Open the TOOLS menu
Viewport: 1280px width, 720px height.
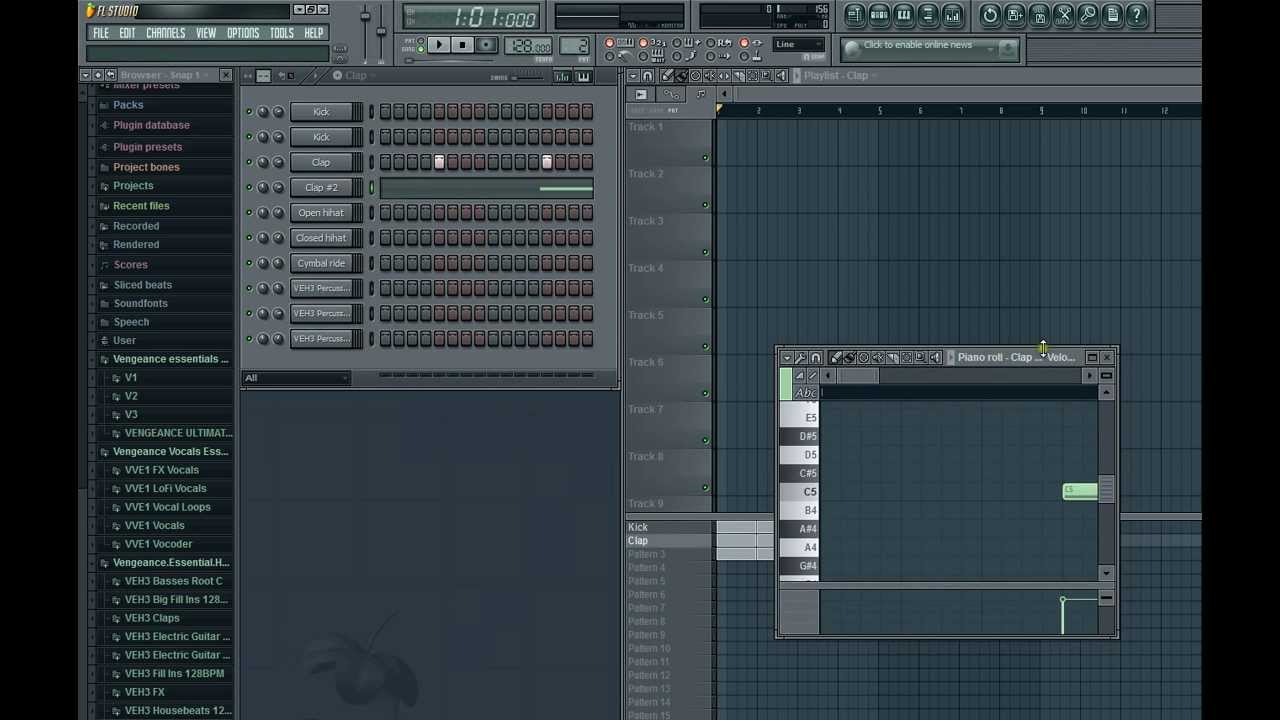pos(282,33)
